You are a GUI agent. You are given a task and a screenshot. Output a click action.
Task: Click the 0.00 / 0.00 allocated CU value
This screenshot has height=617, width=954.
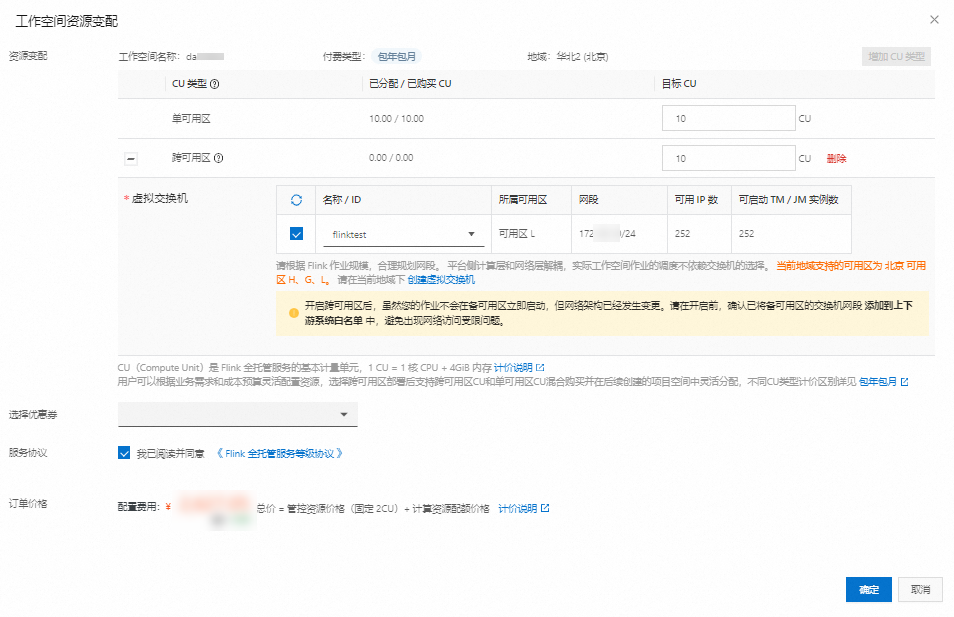click(391, 158)
